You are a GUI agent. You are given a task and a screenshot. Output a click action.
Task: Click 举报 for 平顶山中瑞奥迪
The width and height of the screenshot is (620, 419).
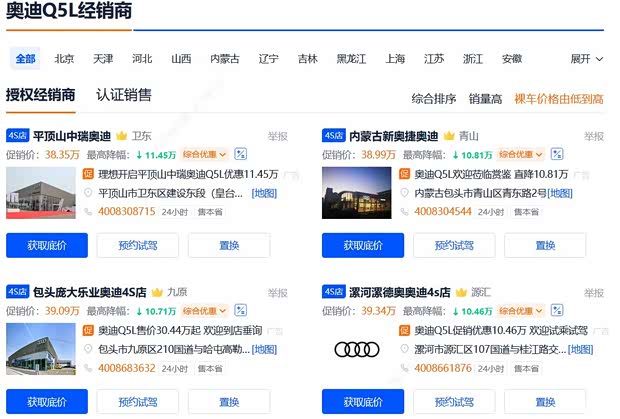pos(278,136)
